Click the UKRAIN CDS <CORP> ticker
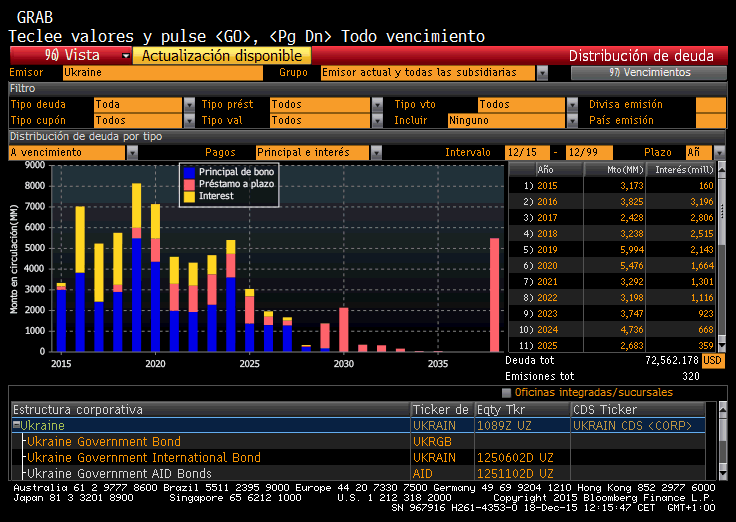The height and width of the screenshot is (522, 736). coord(632,426)
